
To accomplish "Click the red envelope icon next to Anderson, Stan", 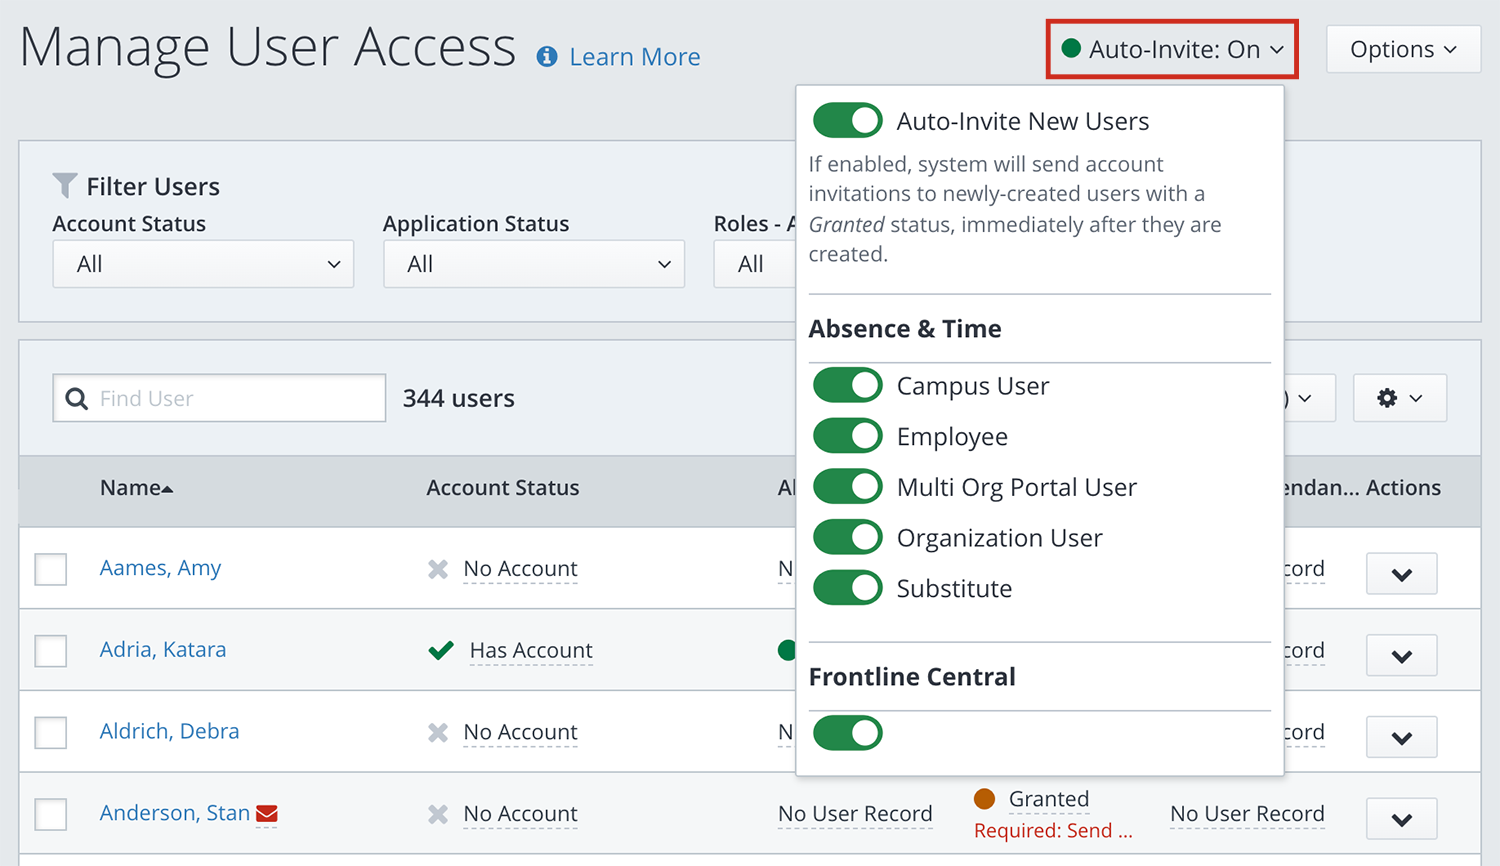I will 267,814.
